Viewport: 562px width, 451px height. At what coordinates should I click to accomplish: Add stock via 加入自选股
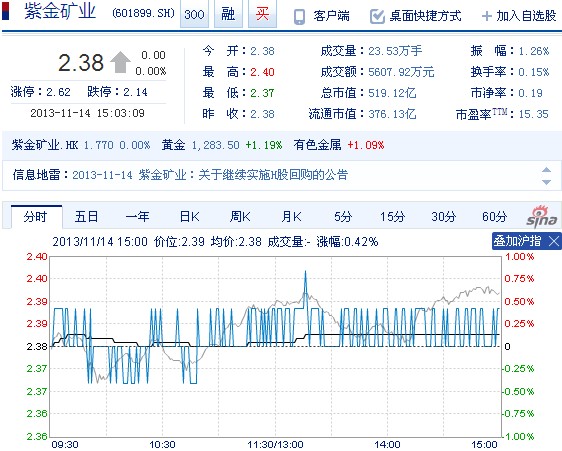click(x=526, y=16)
